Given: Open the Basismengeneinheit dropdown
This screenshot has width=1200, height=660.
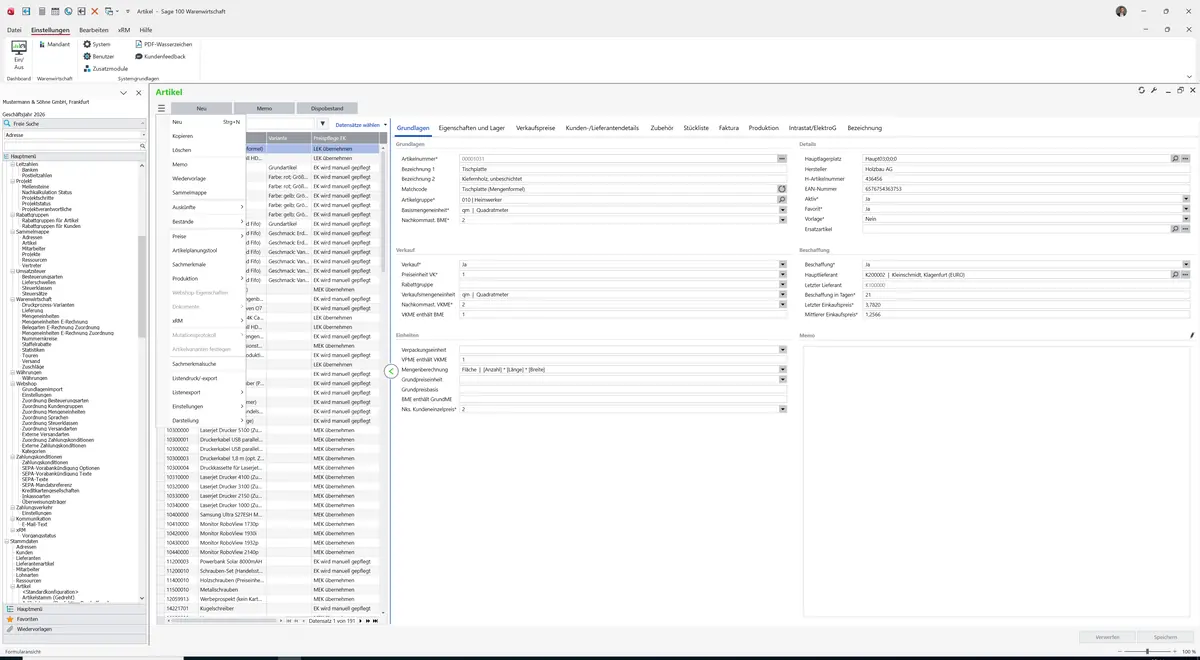Looking at the screenshot, I should (x=782, y=209).
